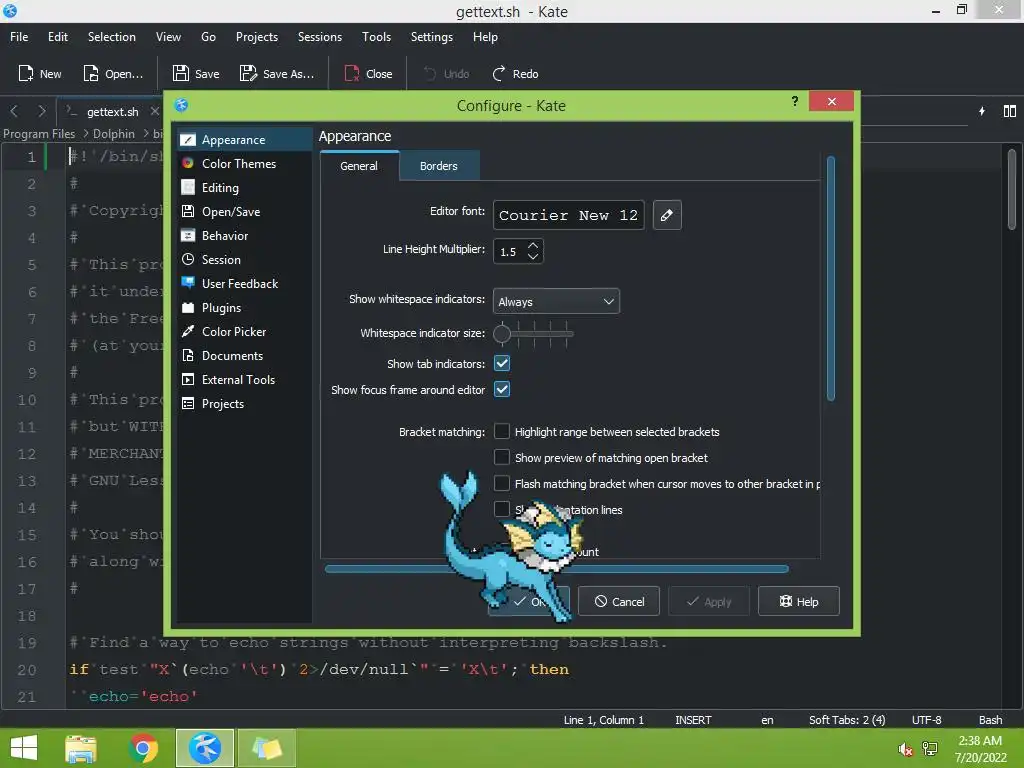1024x768 pixels.
Task: Click the split view icon in Kate
Action: coord(1010,111)
